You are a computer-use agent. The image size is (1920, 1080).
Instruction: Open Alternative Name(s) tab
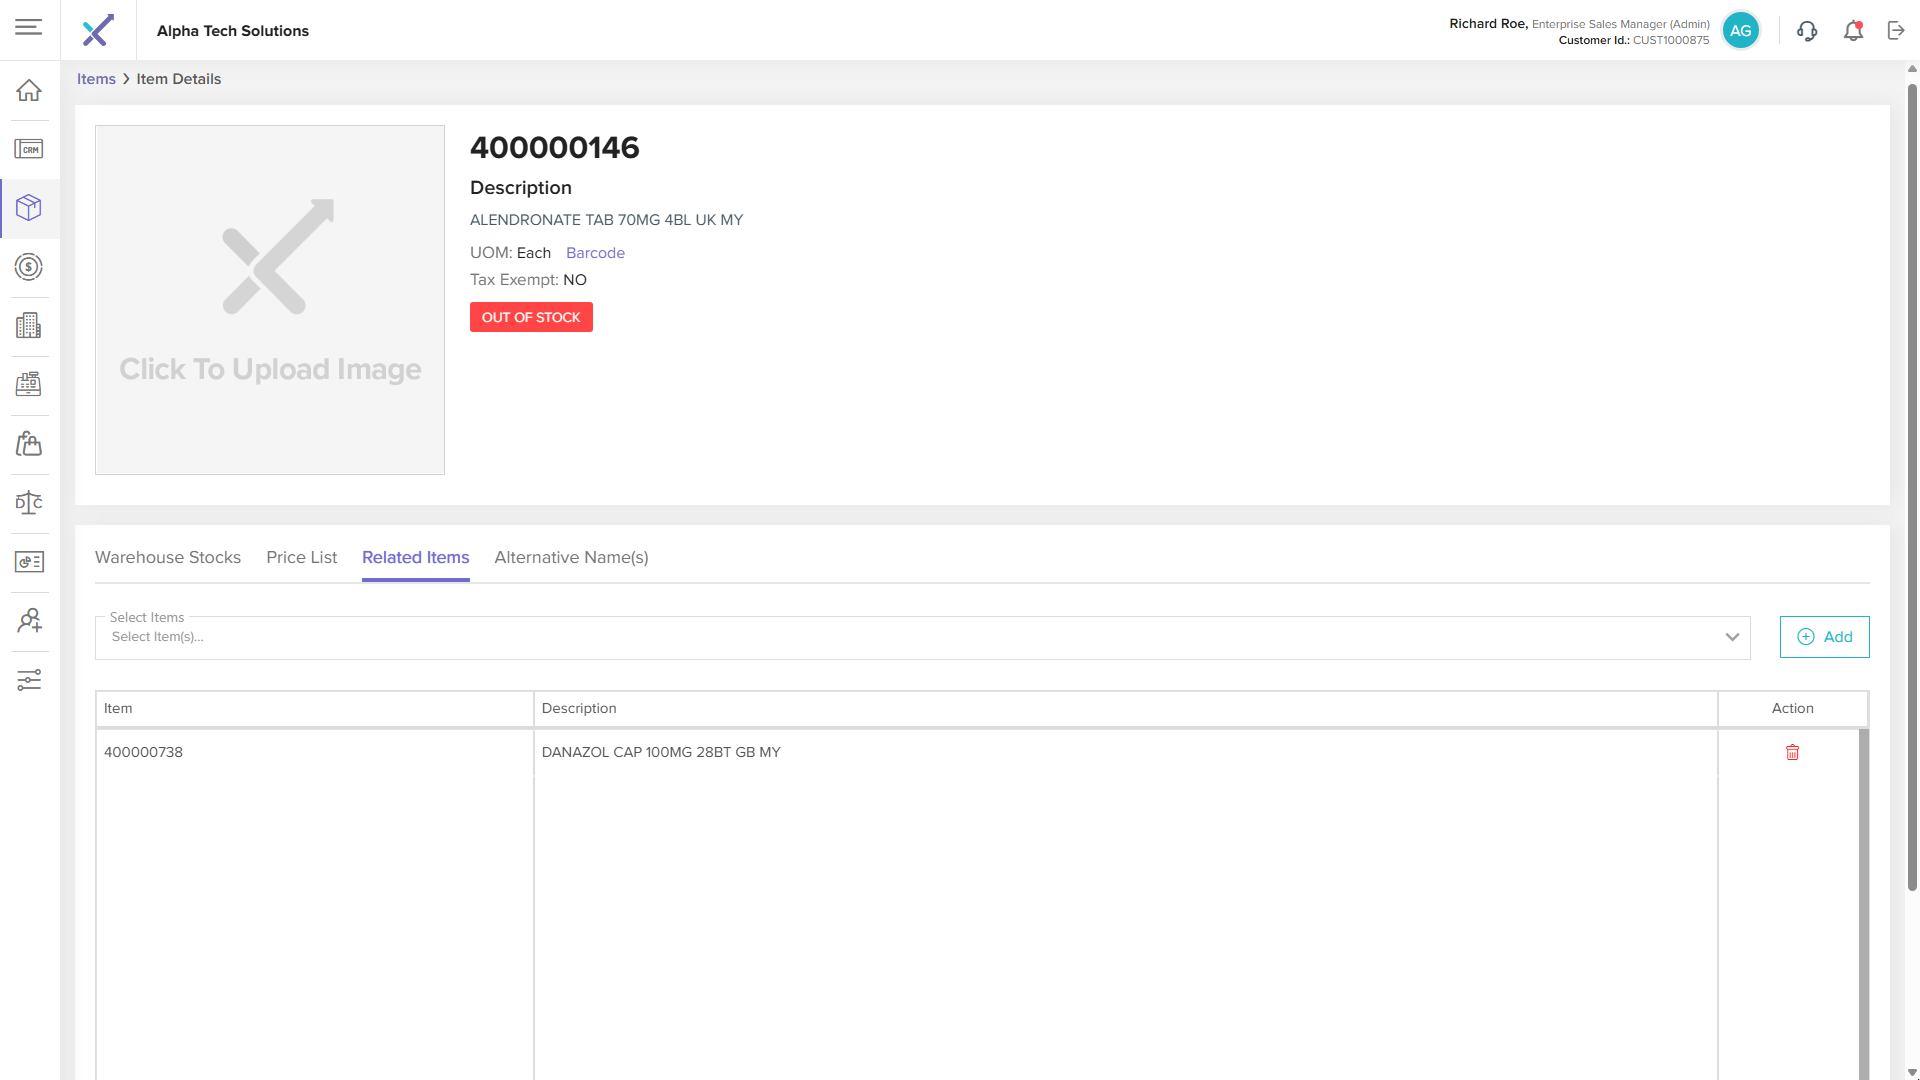(x=571, y=557)
